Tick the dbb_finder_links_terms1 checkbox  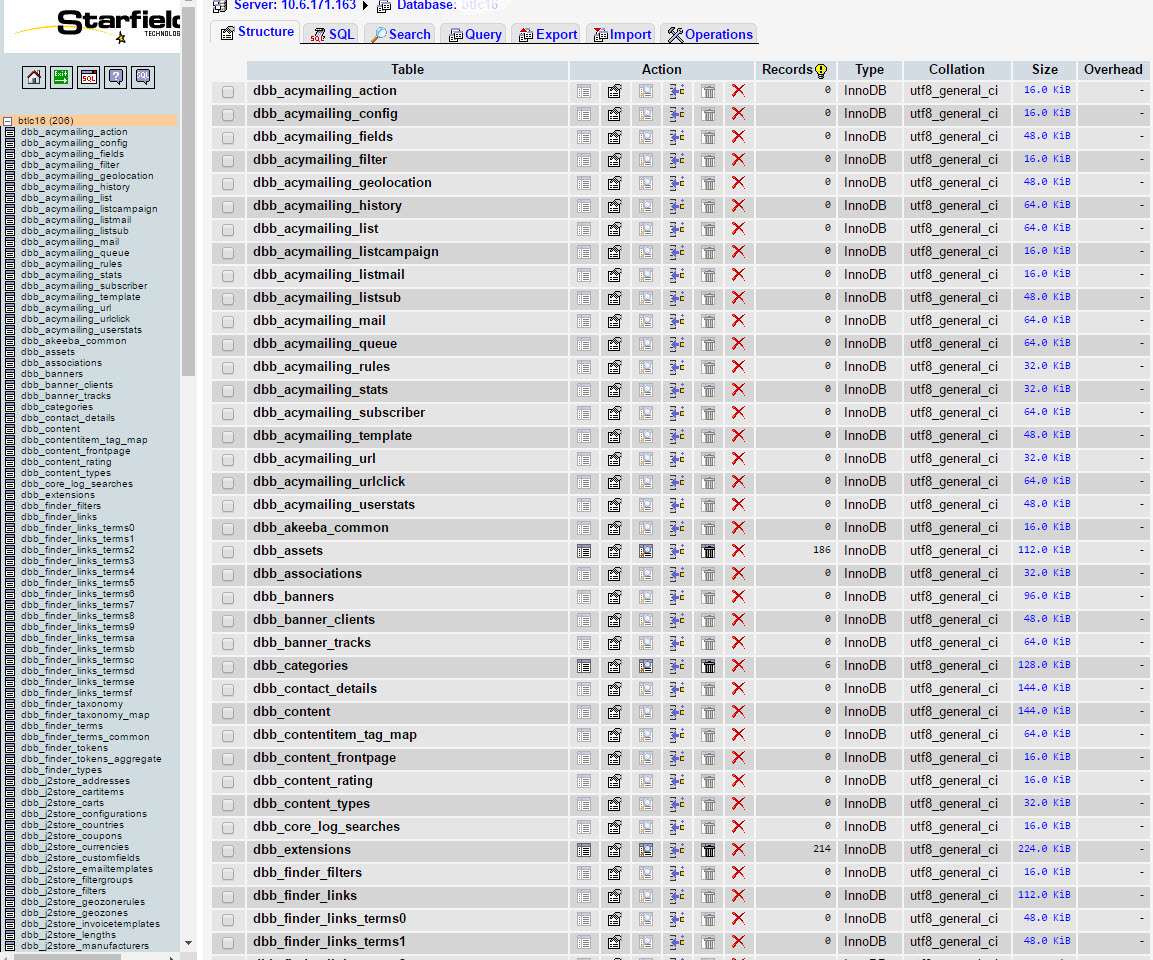pos(228,942)
